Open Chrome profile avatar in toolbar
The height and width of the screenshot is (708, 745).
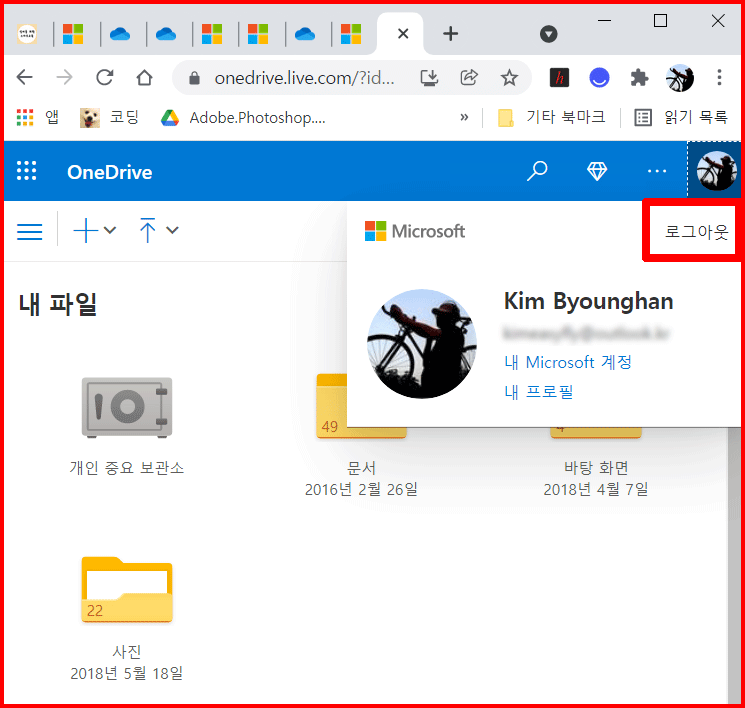[679, 77]
